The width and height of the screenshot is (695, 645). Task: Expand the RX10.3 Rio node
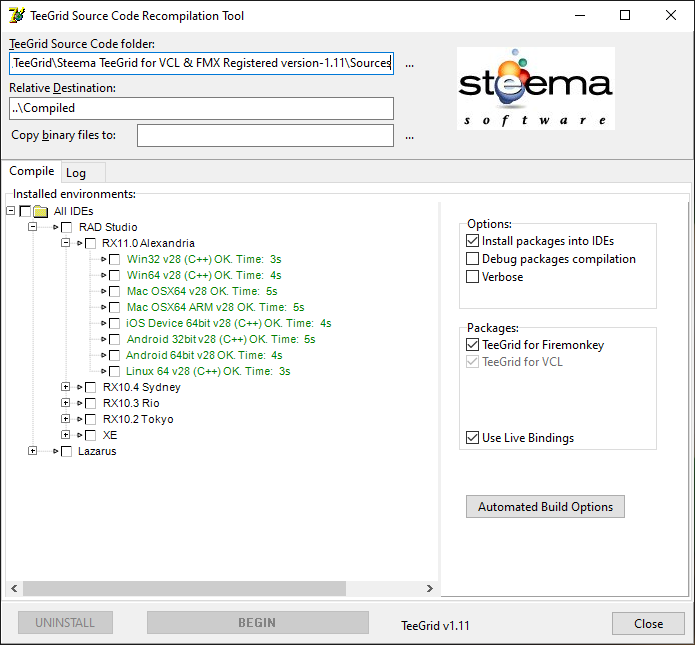pos(66,403)
